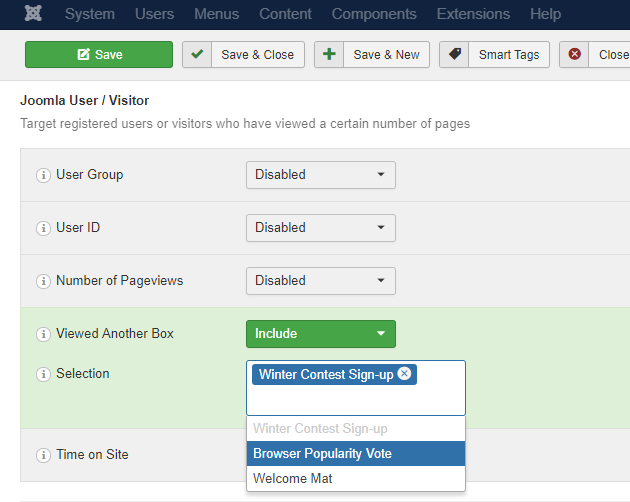The image size is (630, 502).
Task: Open the Users menu
Action: [x=154, y=14]
